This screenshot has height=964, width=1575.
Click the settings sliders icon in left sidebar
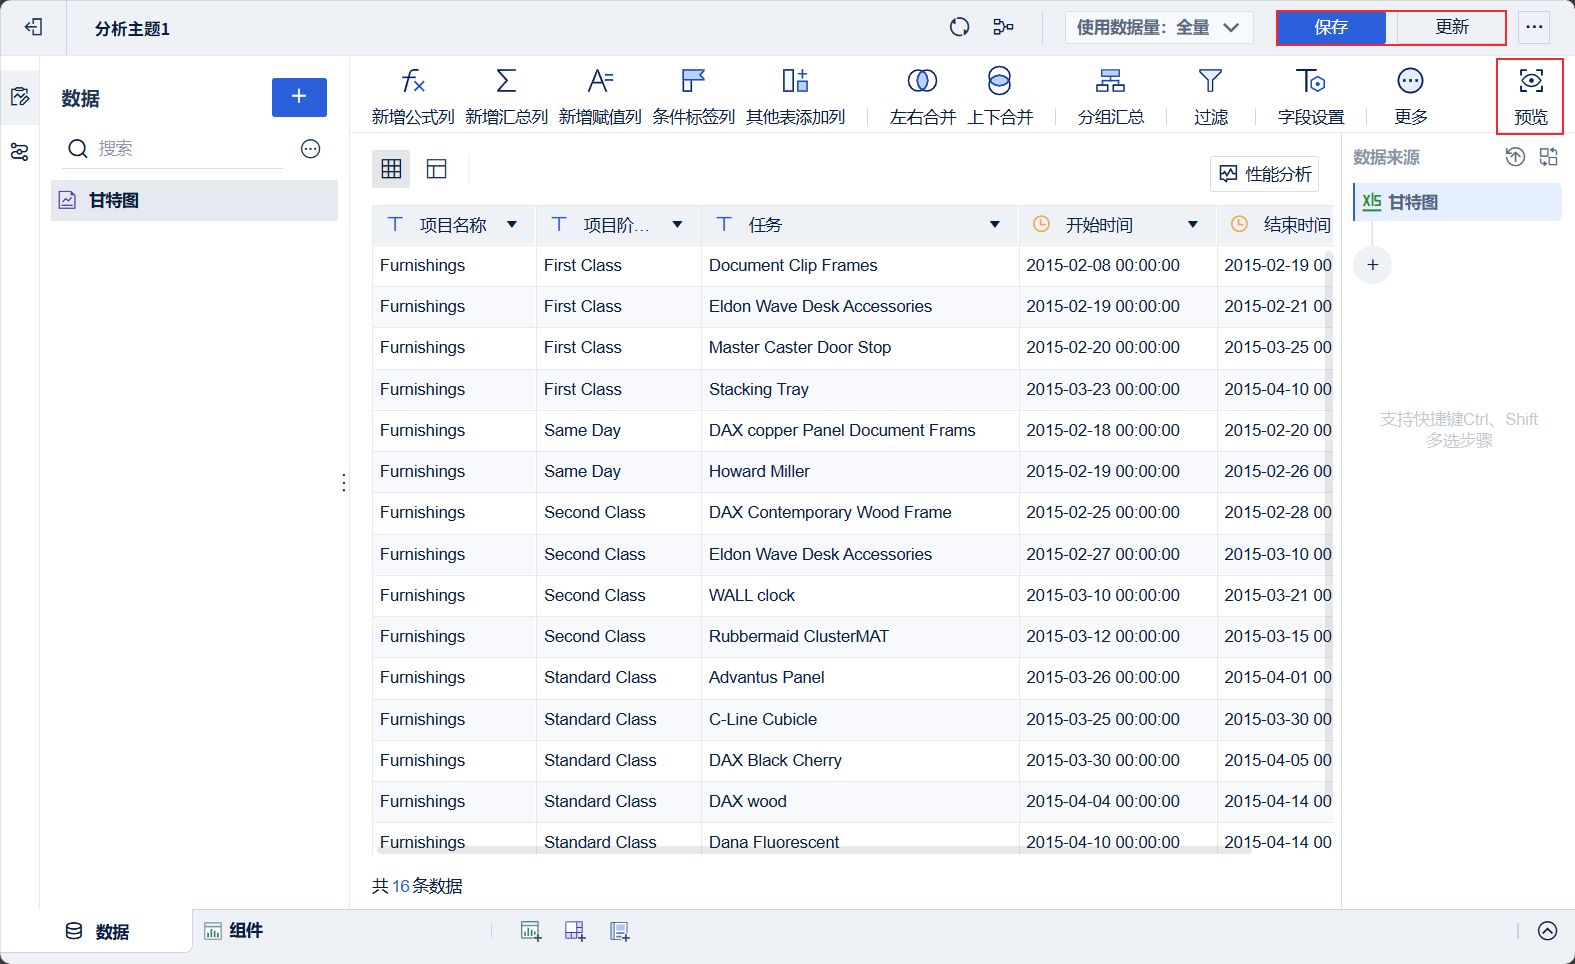tap(20, 152)
